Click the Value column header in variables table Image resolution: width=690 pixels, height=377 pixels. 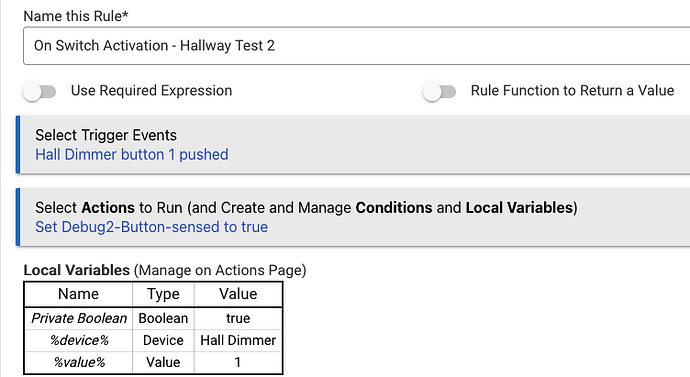coord(238,294)
